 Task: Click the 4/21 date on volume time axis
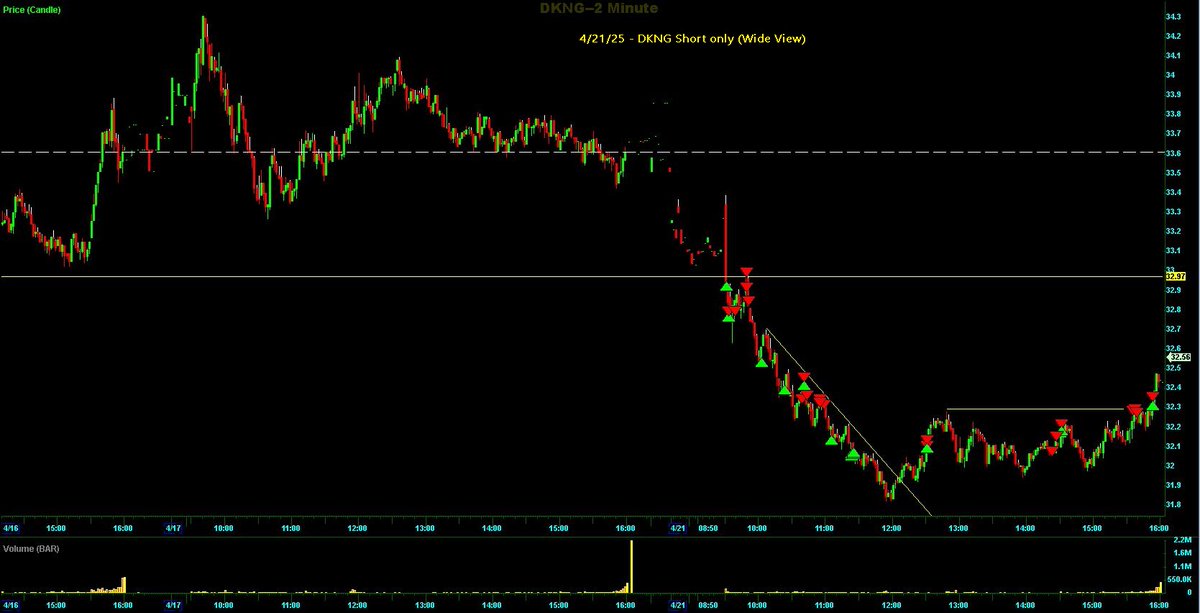click(677, 605)
